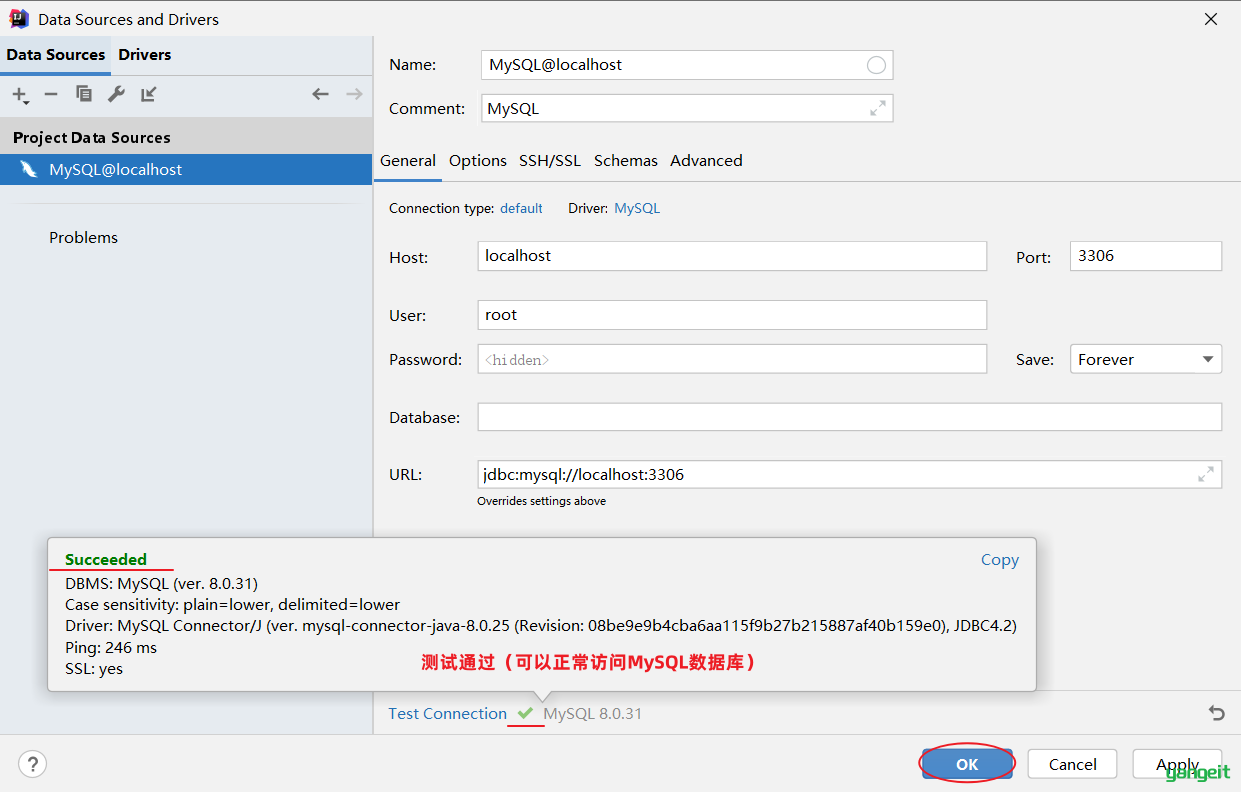Click the Cancel button
1241x792 pixels.
pos(1073,764)
